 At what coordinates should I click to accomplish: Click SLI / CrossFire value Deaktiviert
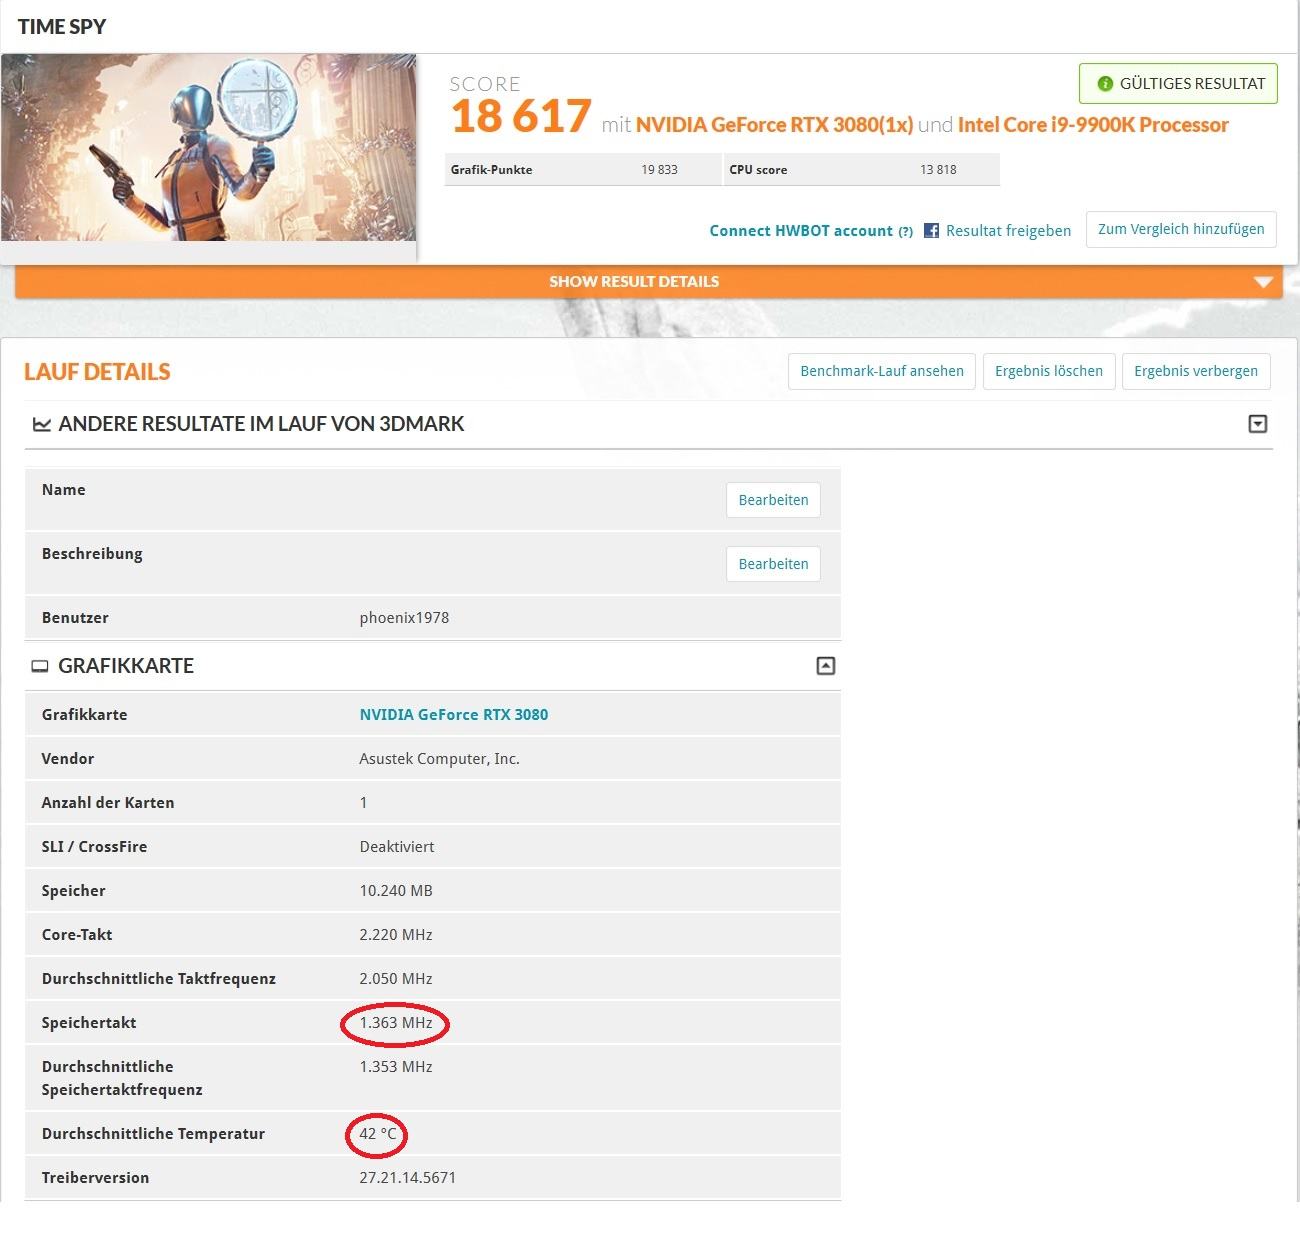tap(397, 847)
